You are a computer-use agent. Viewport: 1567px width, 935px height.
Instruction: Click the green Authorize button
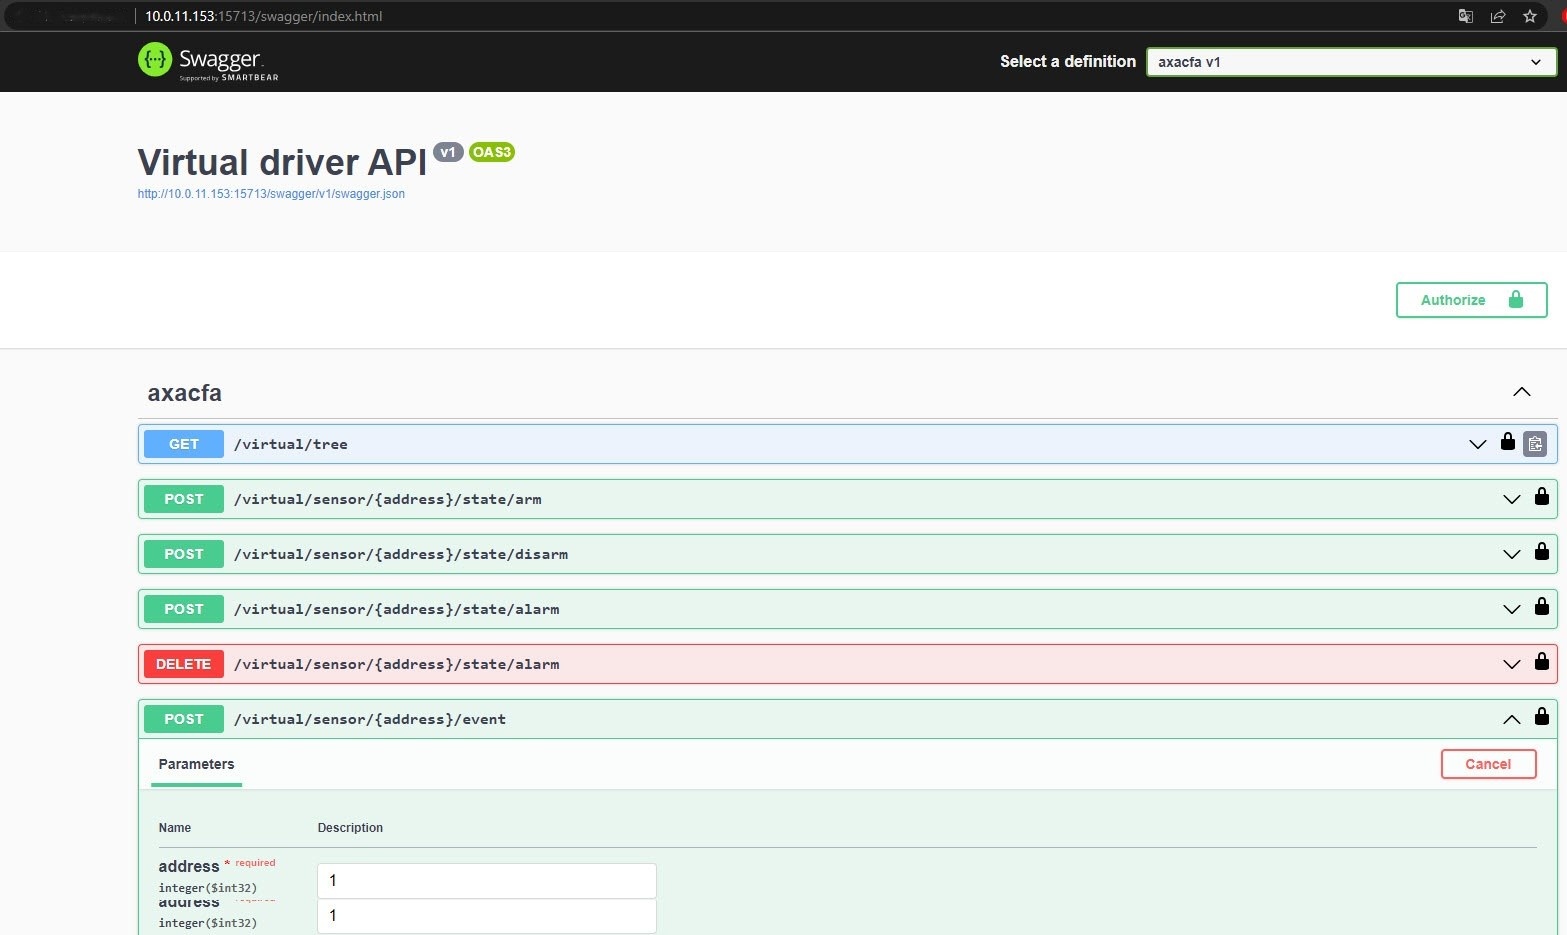pyautogui.click(x=1470, y=300)
